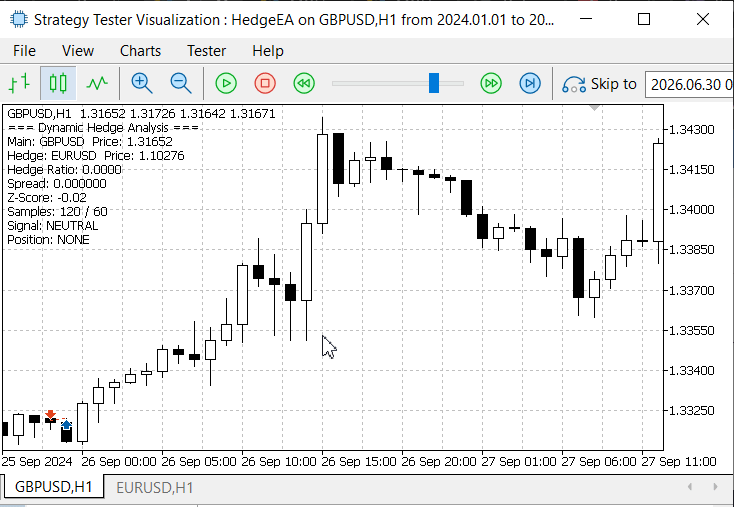Zoom in on the chart

(142, 83)
